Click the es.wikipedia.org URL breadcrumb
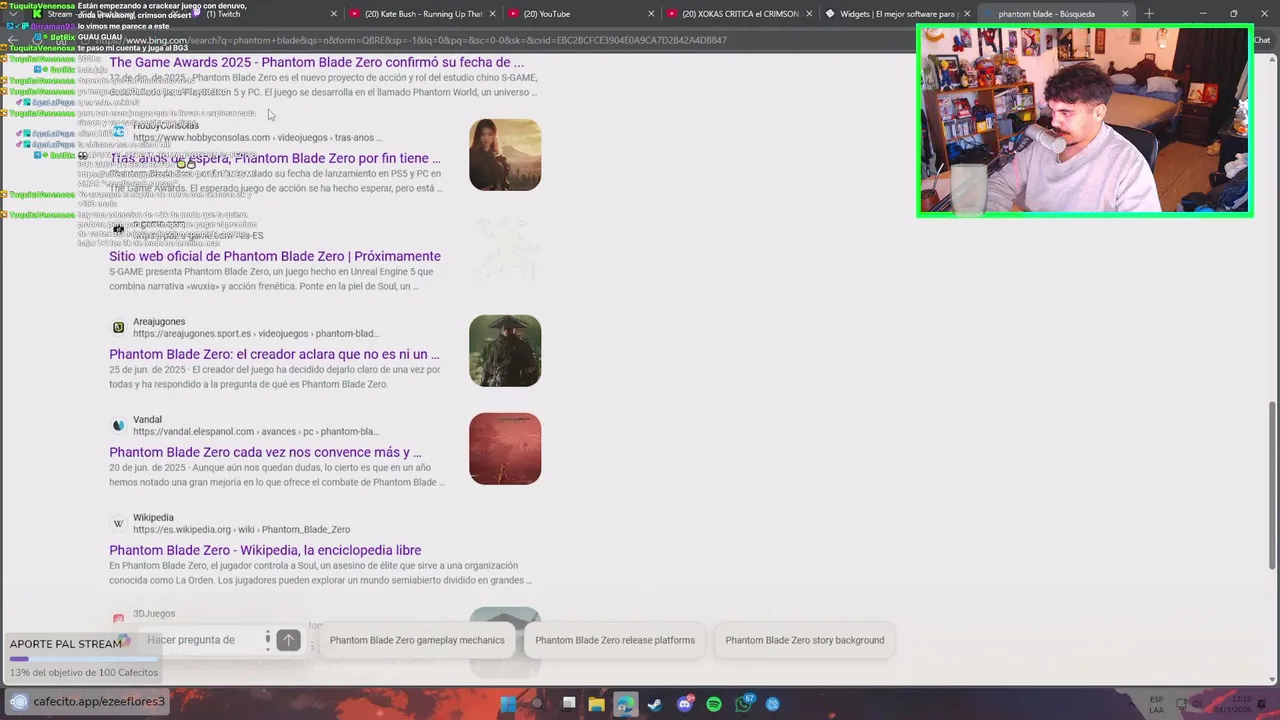Image resolution: width=1280 pixels, height=720 pixels. (241, 530)
